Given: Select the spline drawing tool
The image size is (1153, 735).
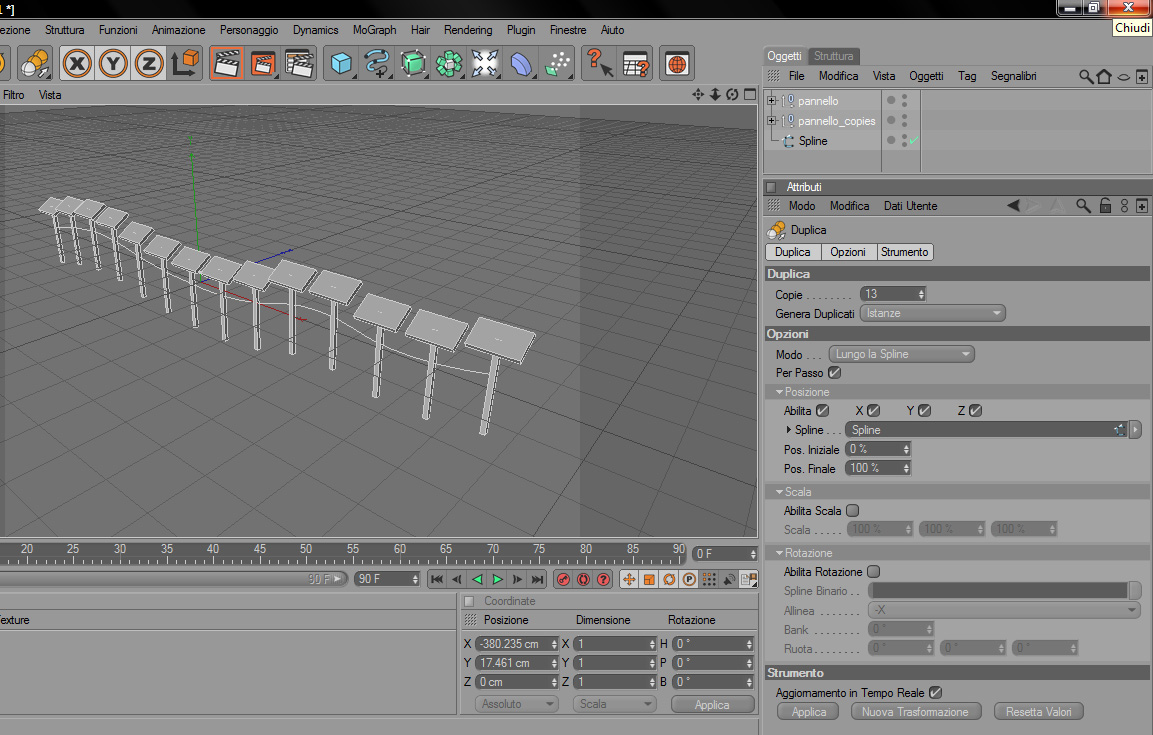Looking at the screenshot, I should click(x=376, y=63).
